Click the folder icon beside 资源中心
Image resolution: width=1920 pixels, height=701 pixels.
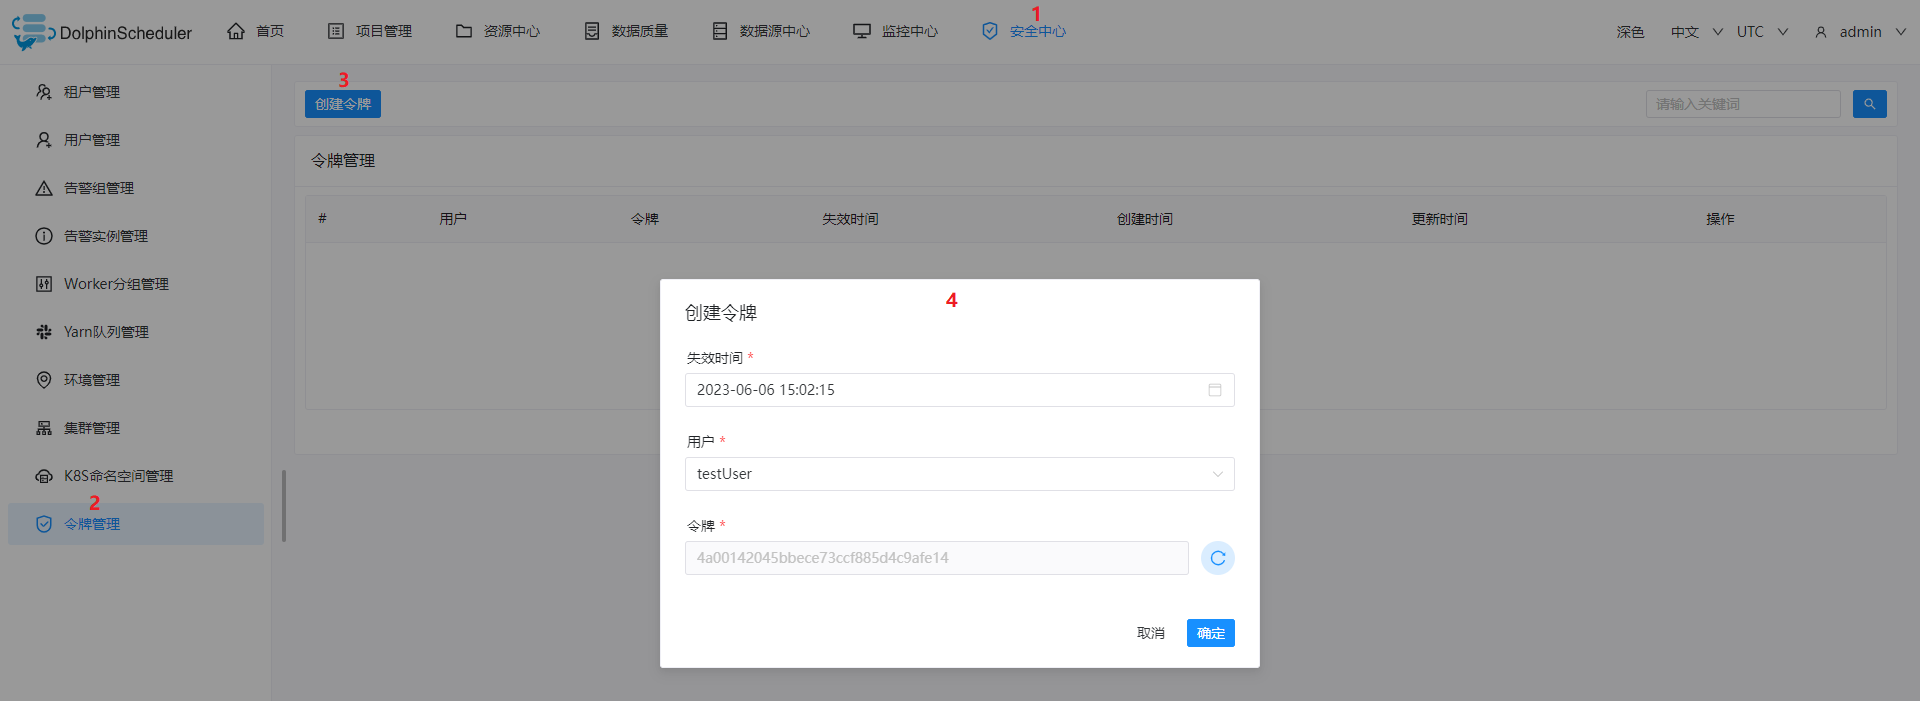tap(464, 31)
